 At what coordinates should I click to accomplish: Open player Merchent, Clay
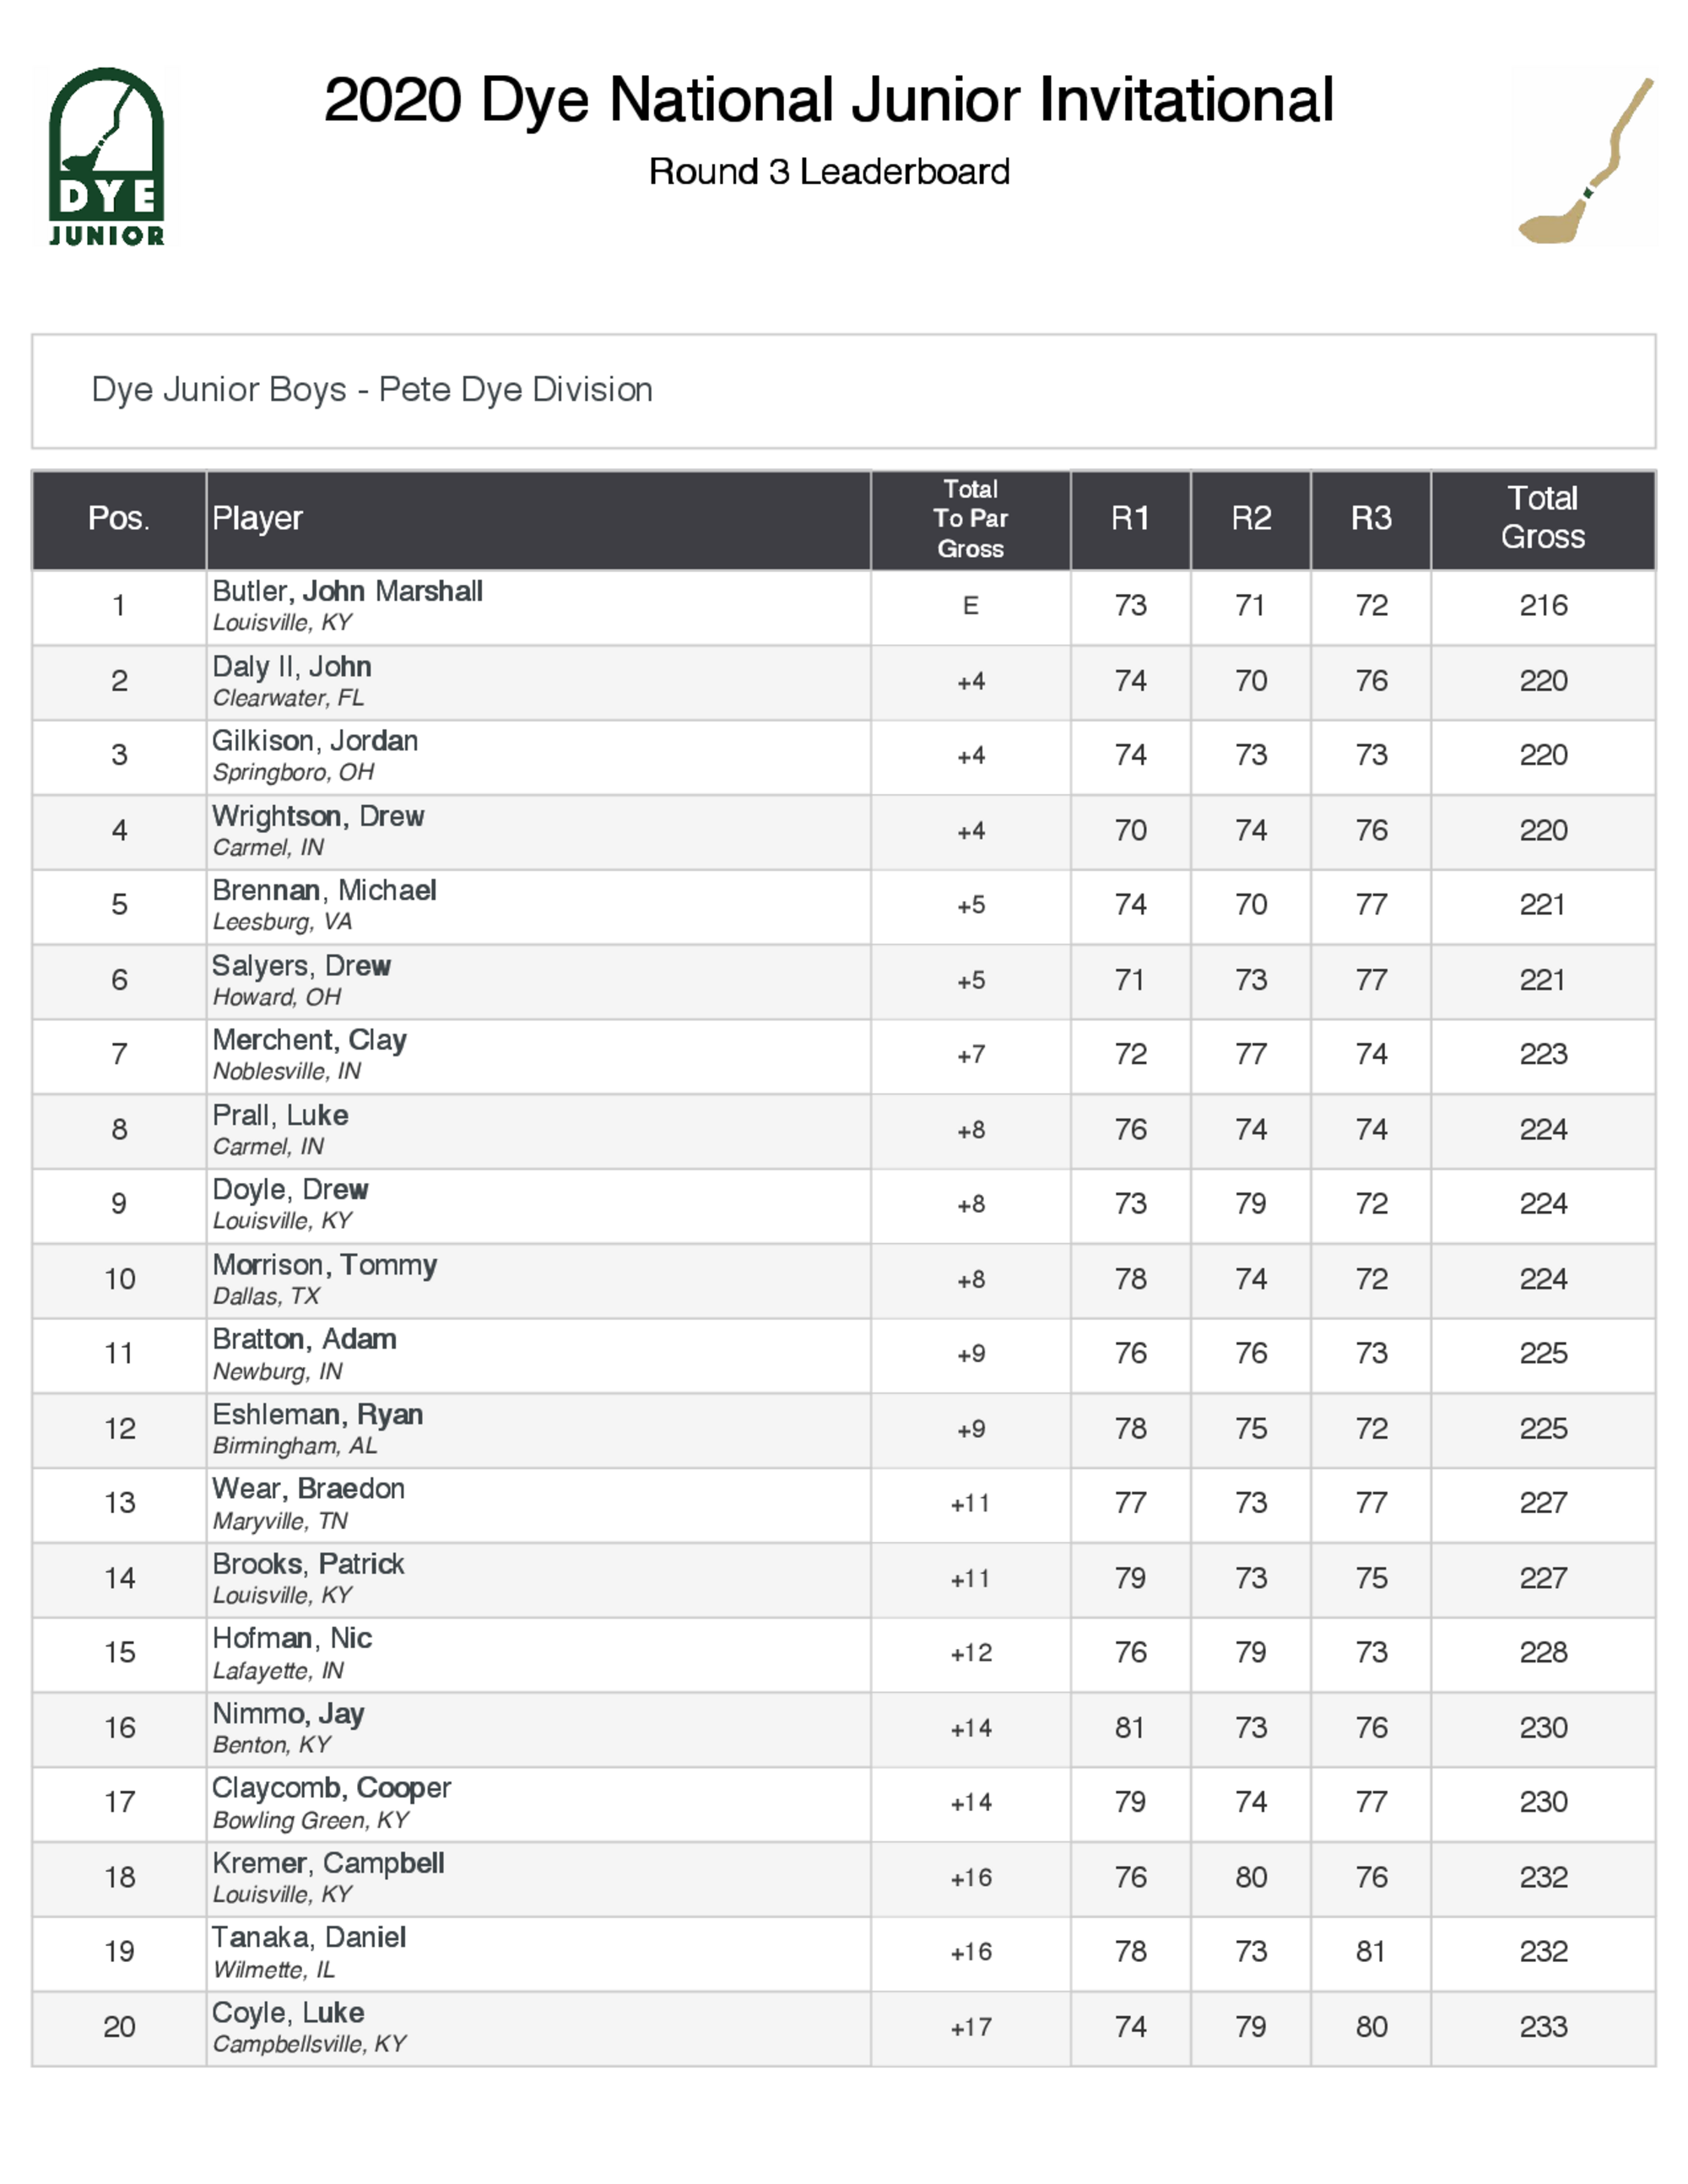pos(309,1041)
